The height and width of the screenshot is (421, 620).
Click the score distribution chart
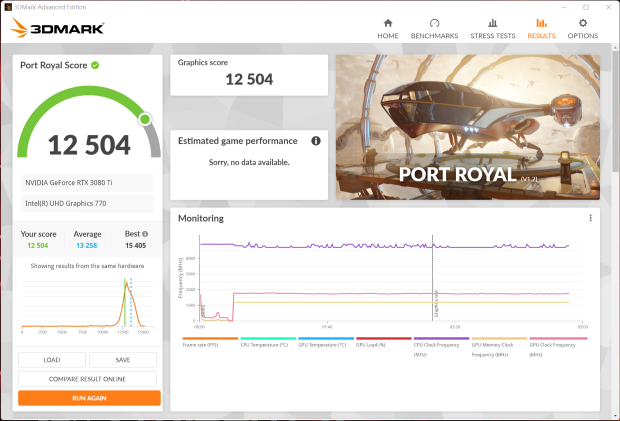(x=87, y=305)
